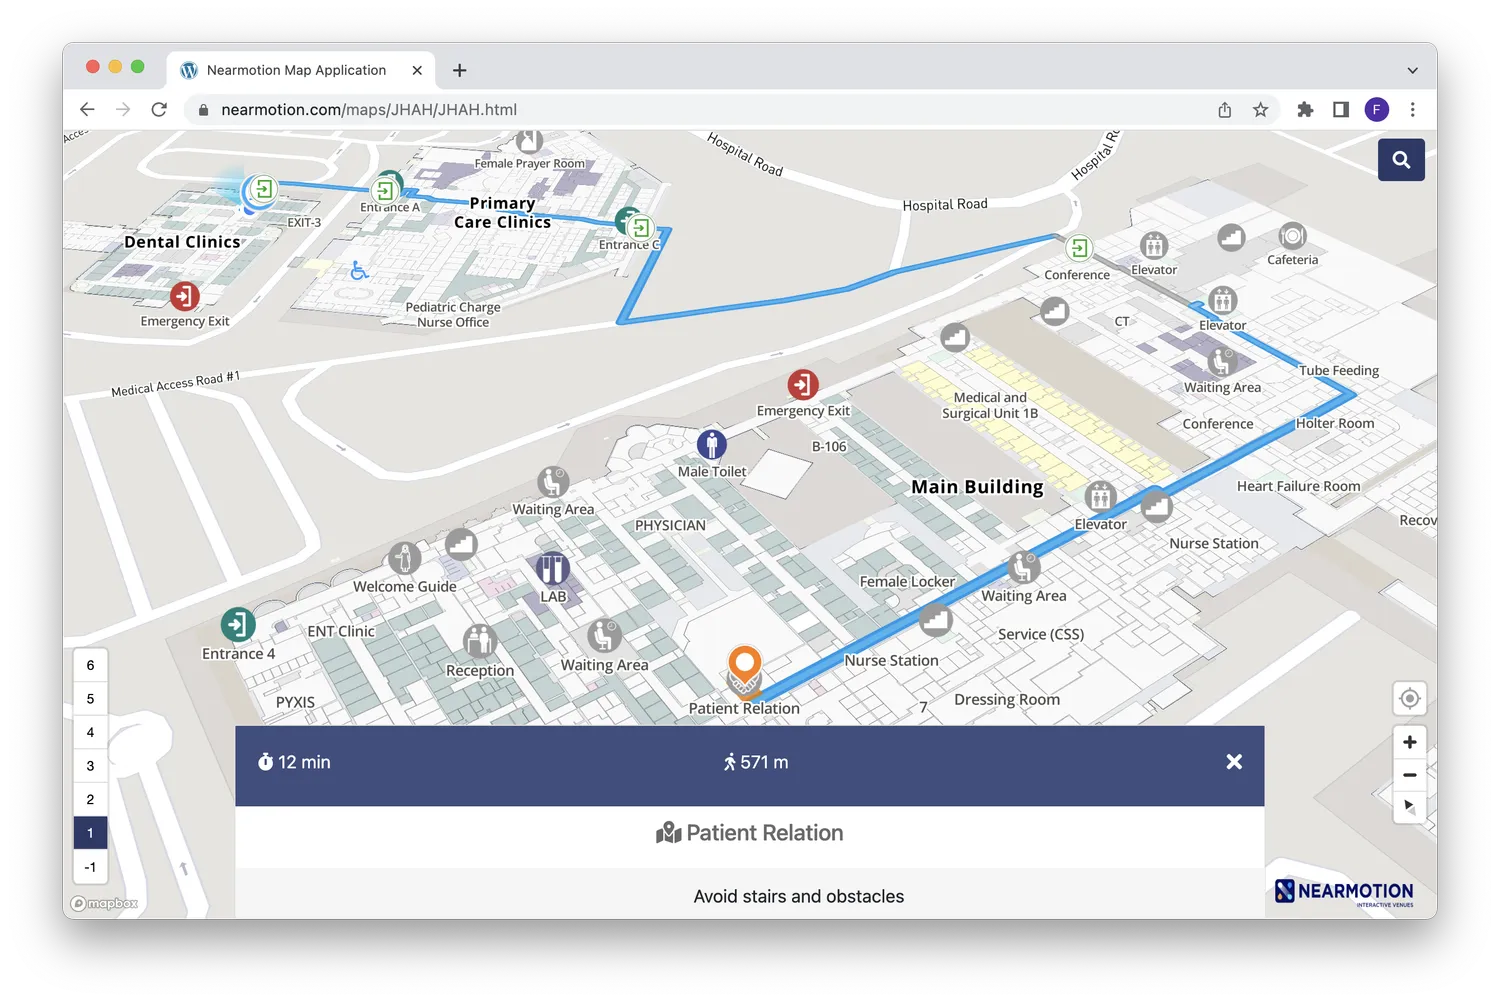Open the browser three-dot menu

tap(1412, 110)
